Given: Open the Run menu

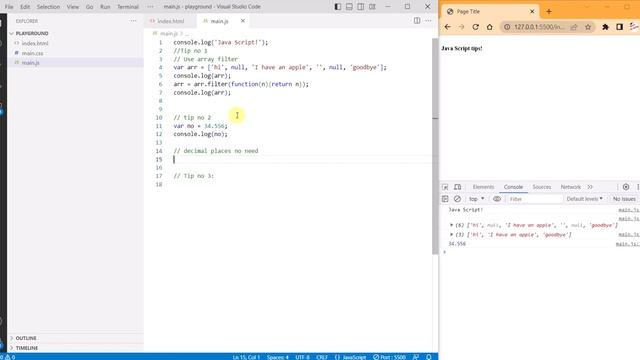Looking at the screenshot, I should 105,7.
